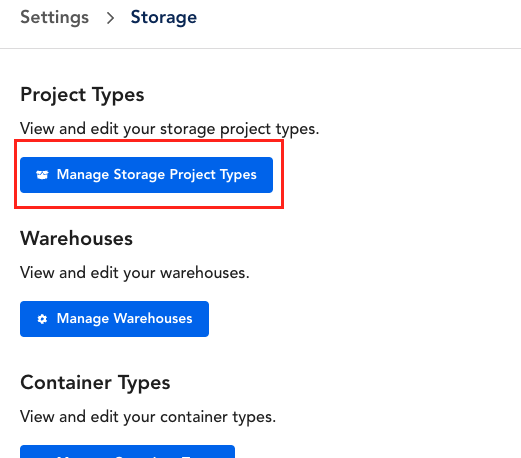521x458 pixels.
Task: Click the divider line below the breadcrumb
Action: point(260,49)
